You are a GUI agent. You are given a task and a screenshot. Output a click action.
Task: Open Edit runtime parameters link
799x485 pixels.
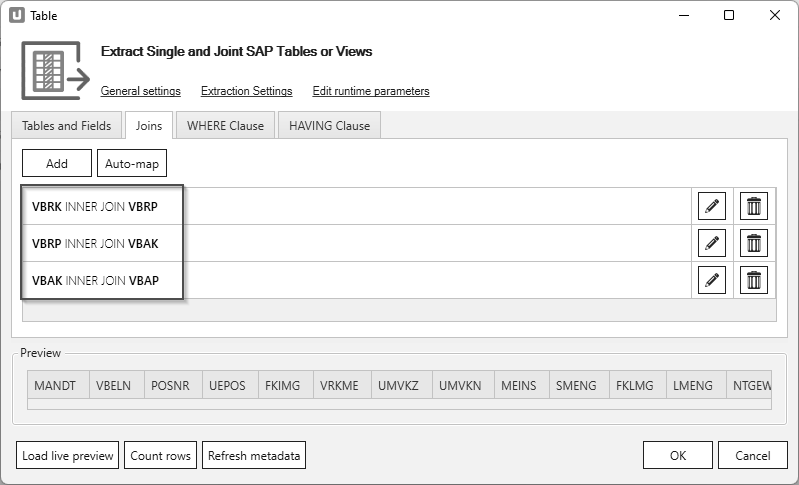pos(371,91)
